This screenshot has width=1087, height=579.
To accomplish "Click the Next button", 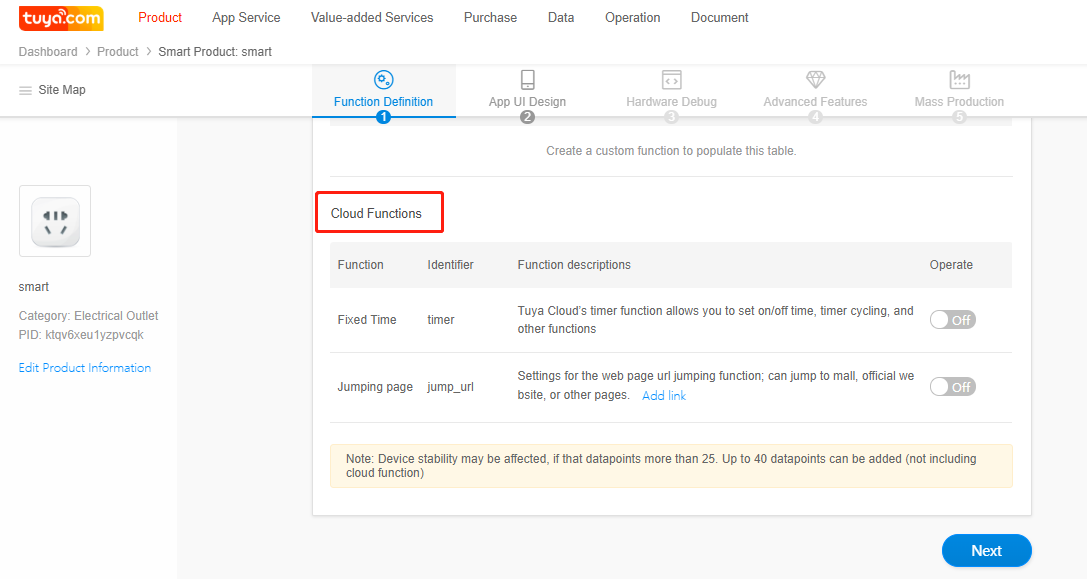I will [x=986, y=551].
